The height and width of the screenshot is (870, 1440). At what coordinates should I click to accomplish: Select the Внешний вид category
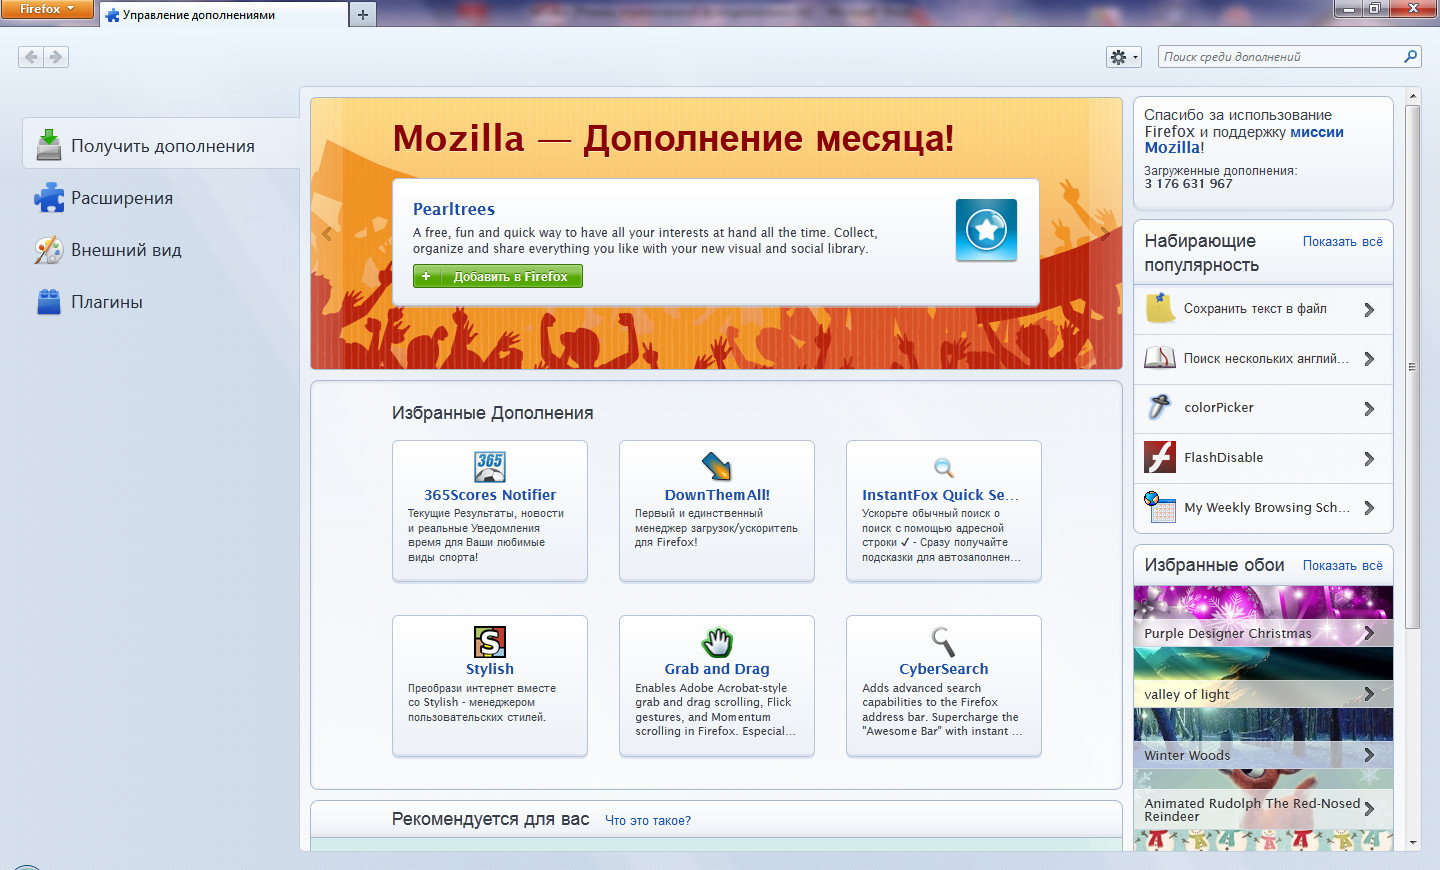point(126,250)
